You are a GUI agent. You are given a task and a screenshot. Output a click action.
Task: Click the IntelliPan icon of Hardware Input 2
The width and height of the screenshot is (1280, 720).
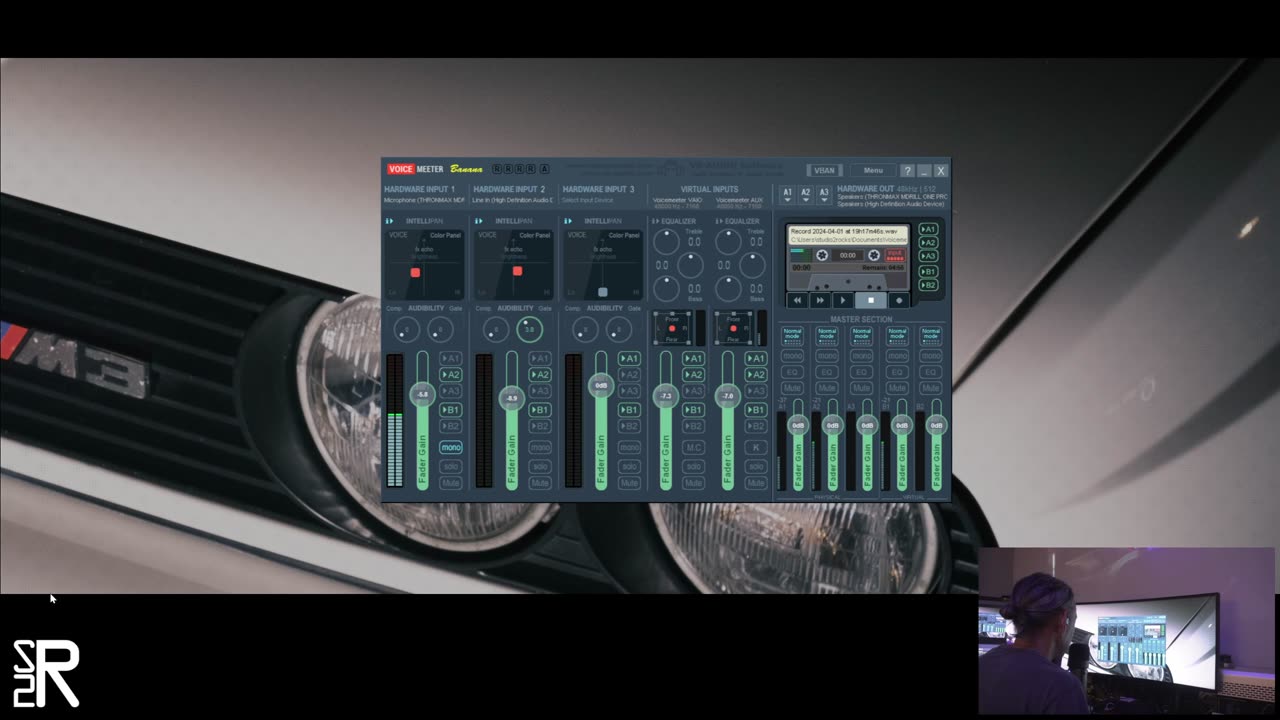(x=479, y=221)
